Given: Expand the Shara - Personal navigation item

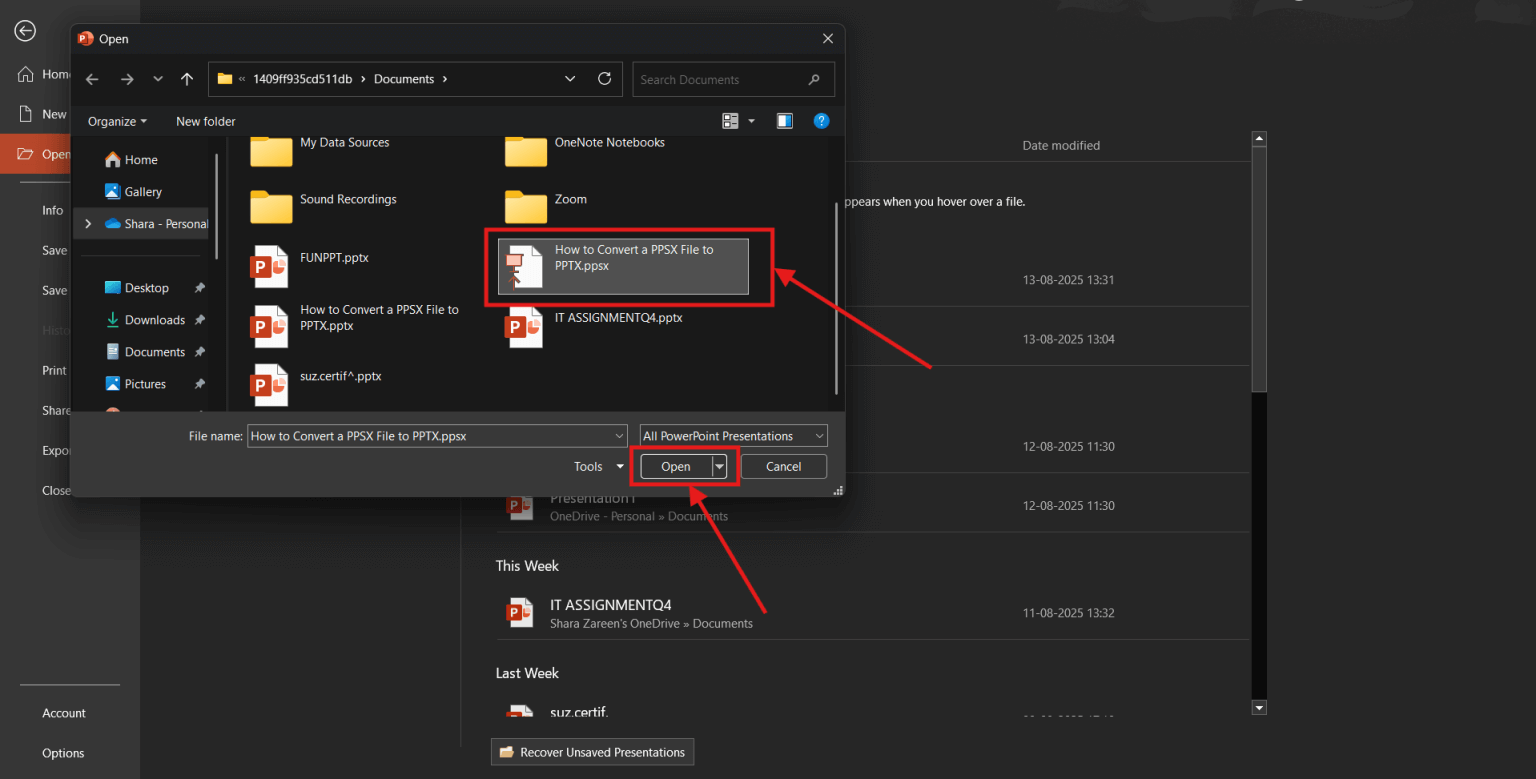Looking at the screenshot, I should [87, 223].
